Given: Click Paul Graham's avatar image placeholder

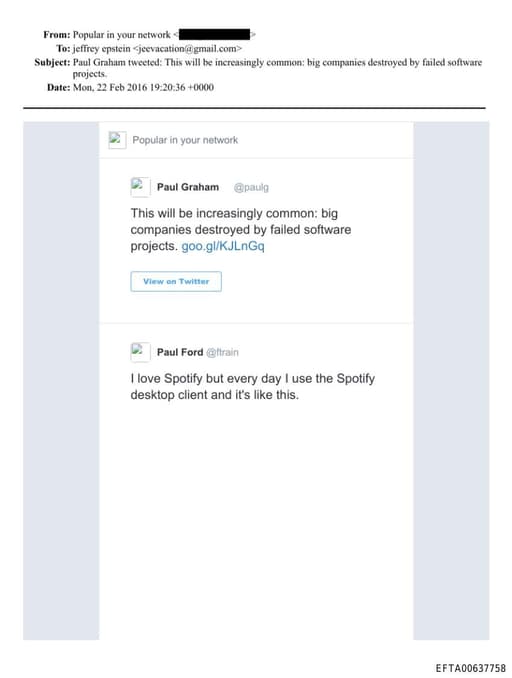Looking at the screenshot, I should [x=141, y=187].
